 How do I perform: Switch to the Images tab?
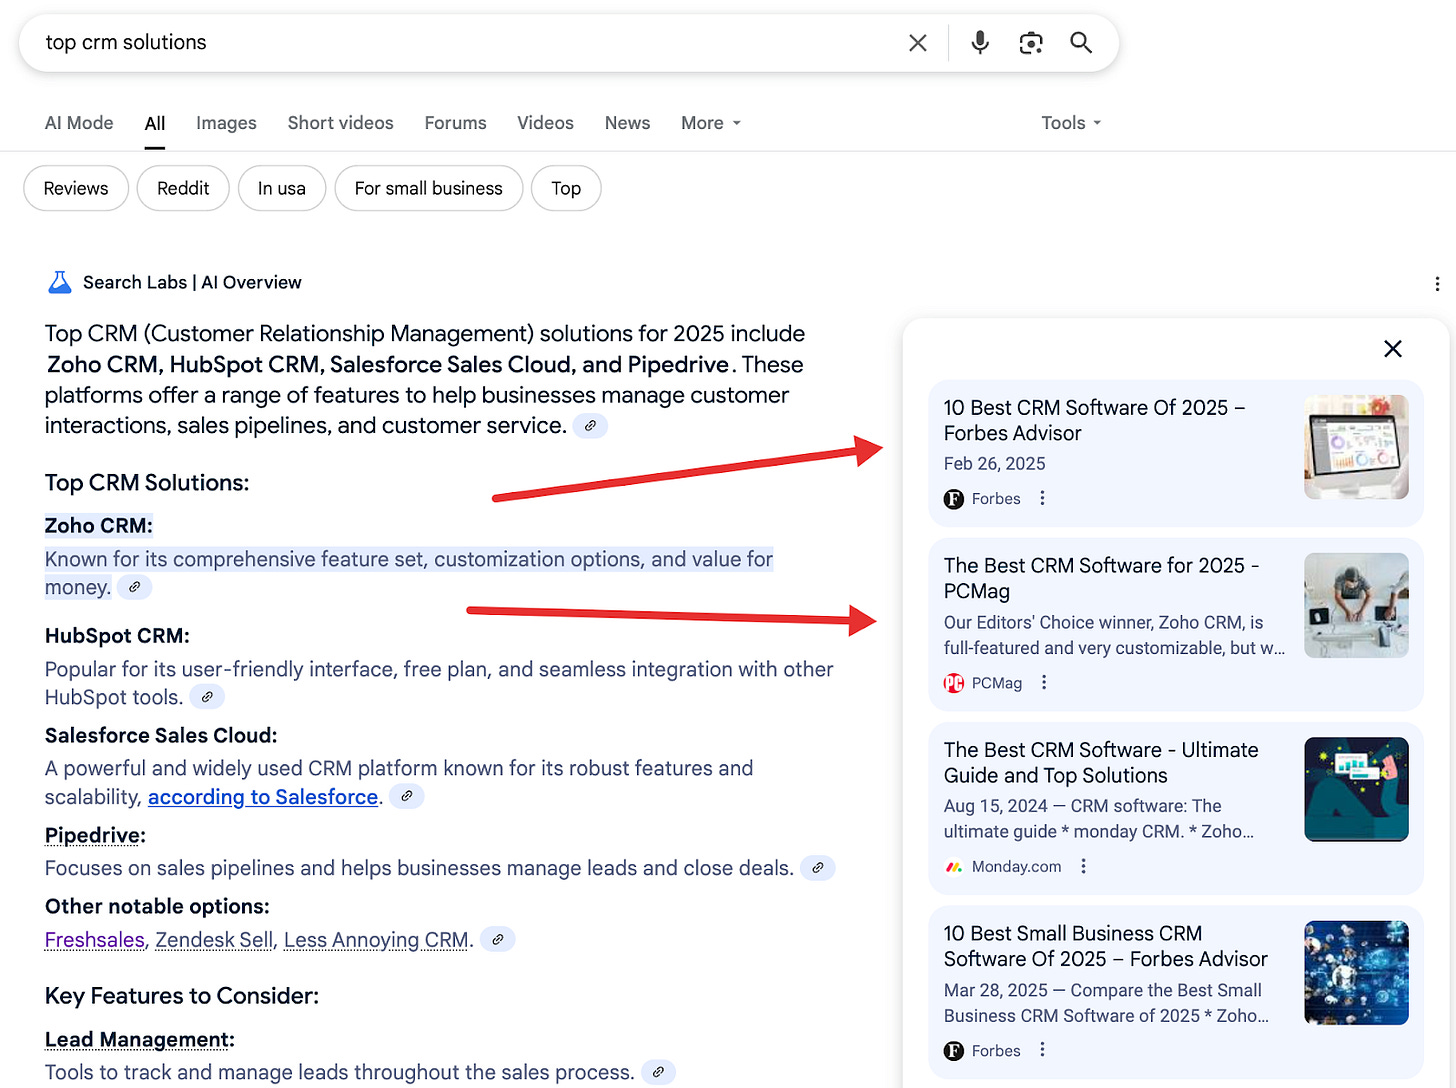pos(226,123)
